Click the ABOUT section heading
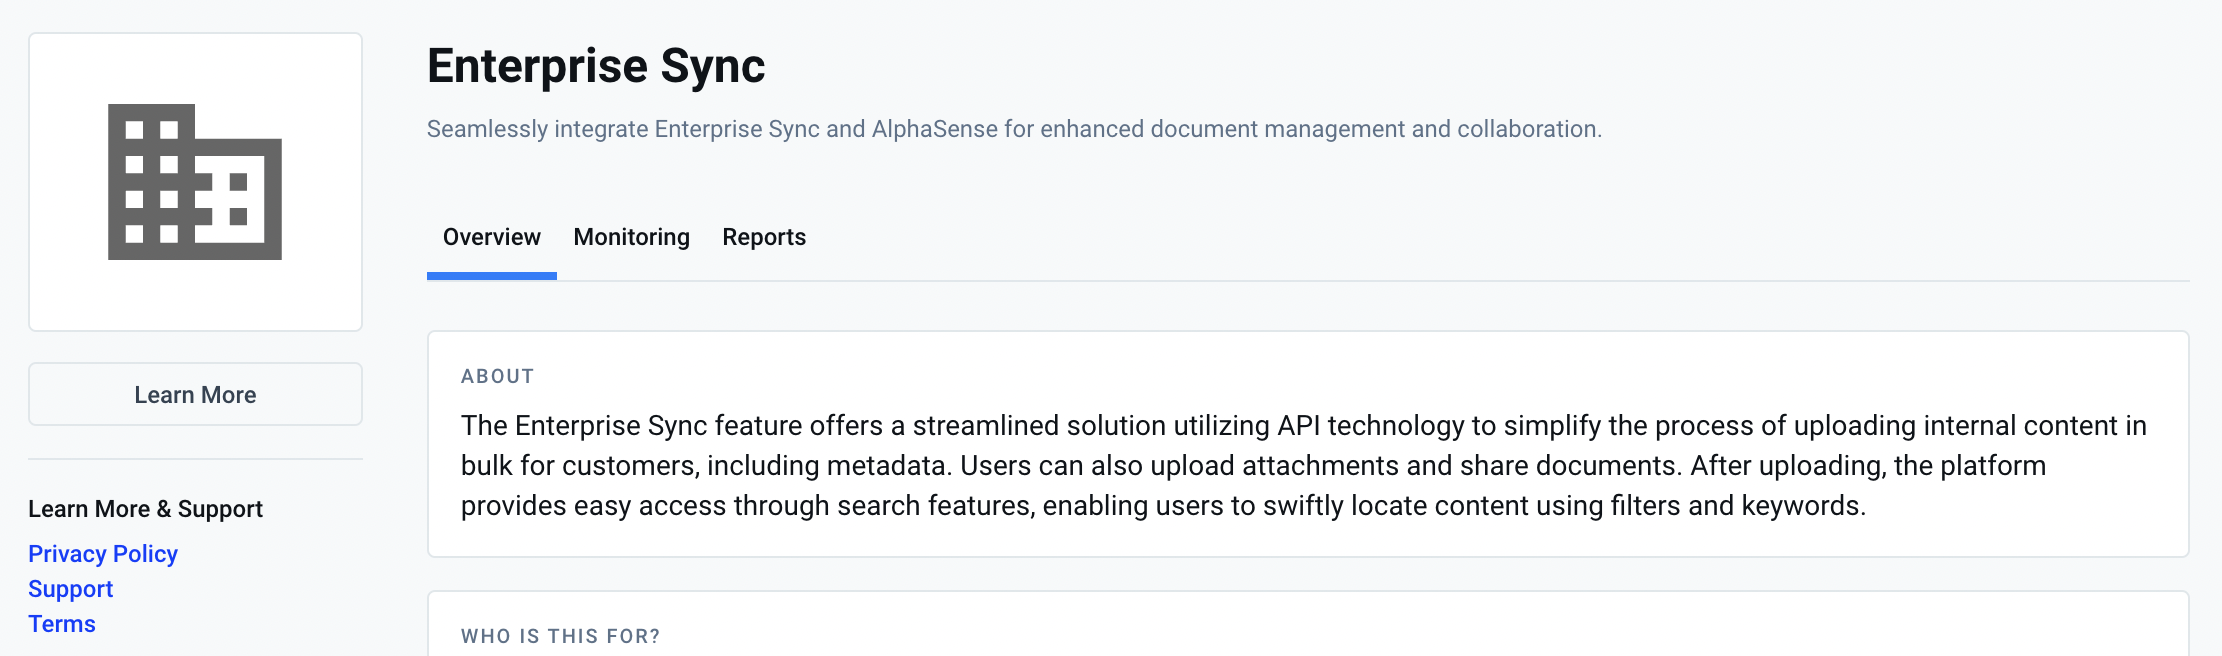Screen dimensions: 2222x656 pos(498,376)
